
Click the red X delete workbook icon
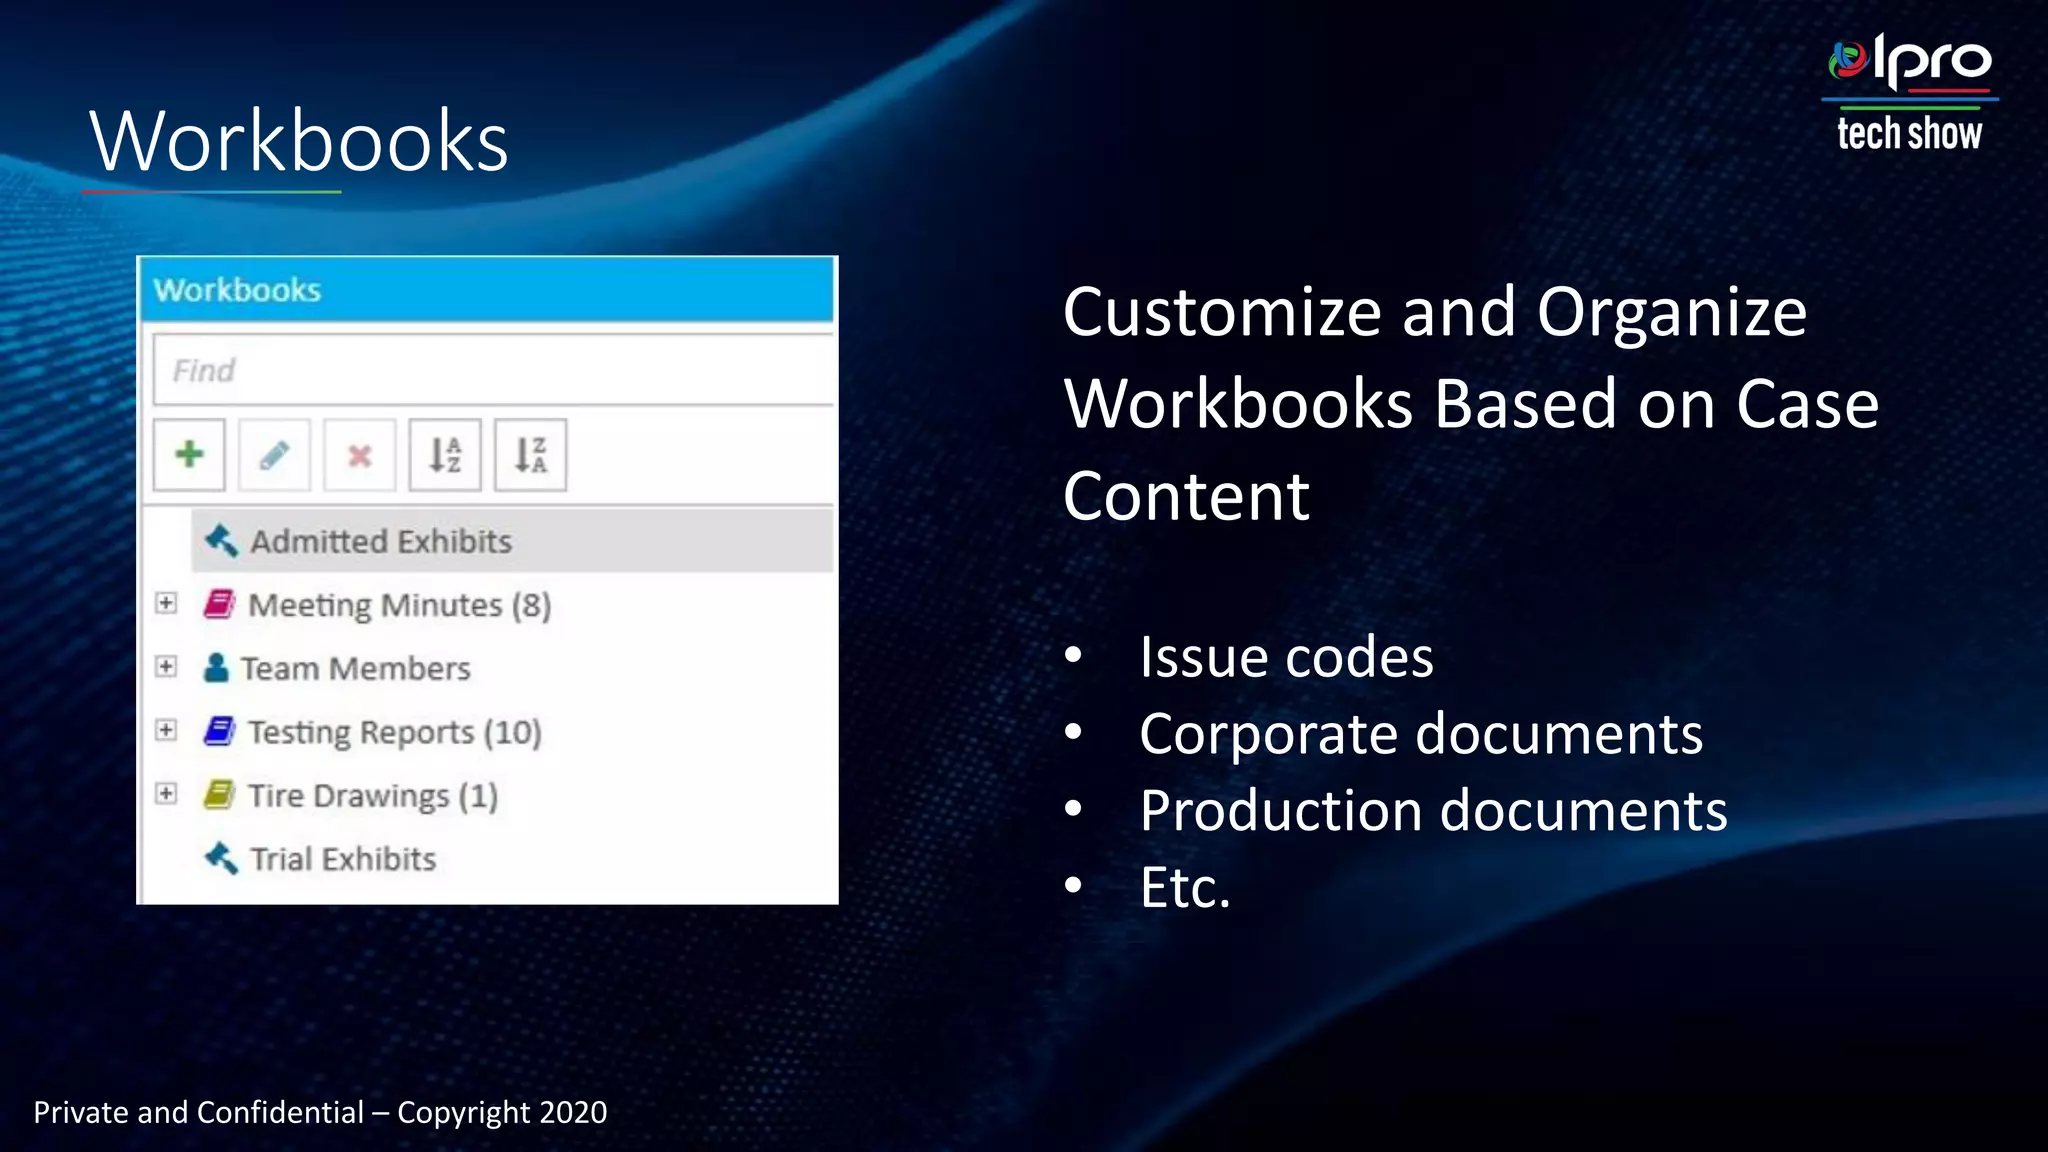(x=359, y=455)
